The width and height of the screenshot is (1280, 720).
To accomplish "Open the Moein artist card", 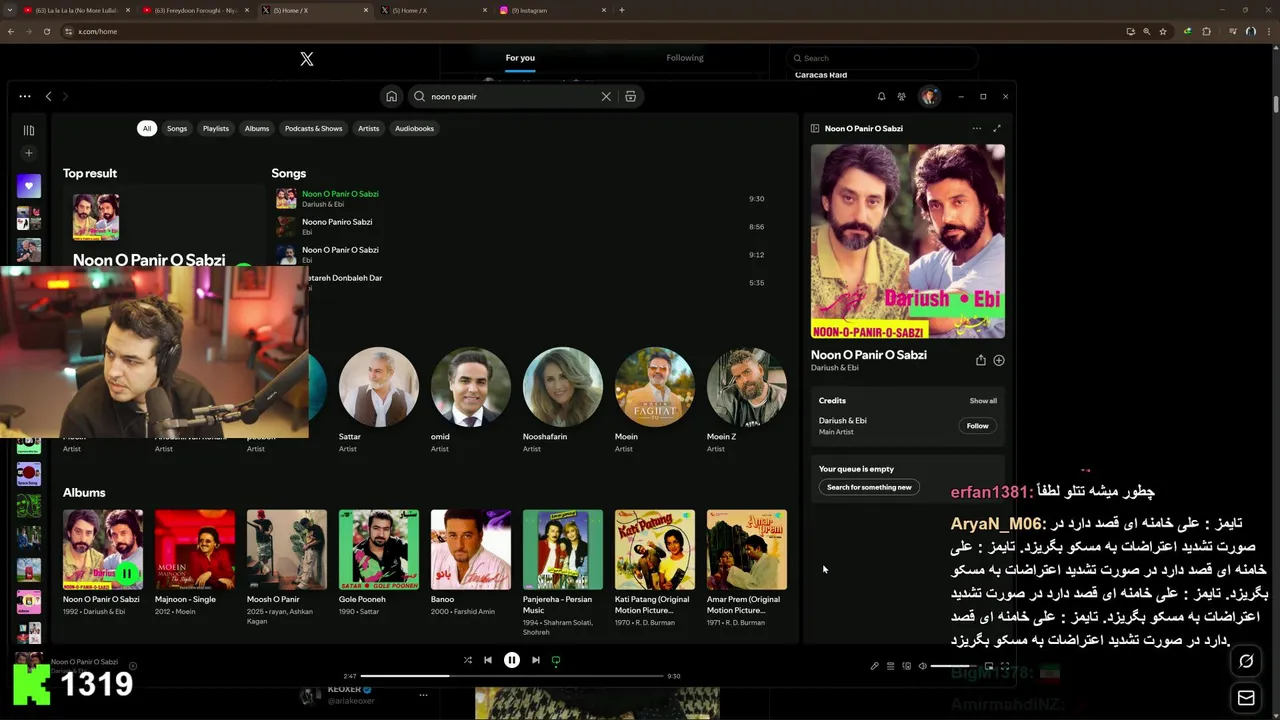I will (x=654, y=400).
